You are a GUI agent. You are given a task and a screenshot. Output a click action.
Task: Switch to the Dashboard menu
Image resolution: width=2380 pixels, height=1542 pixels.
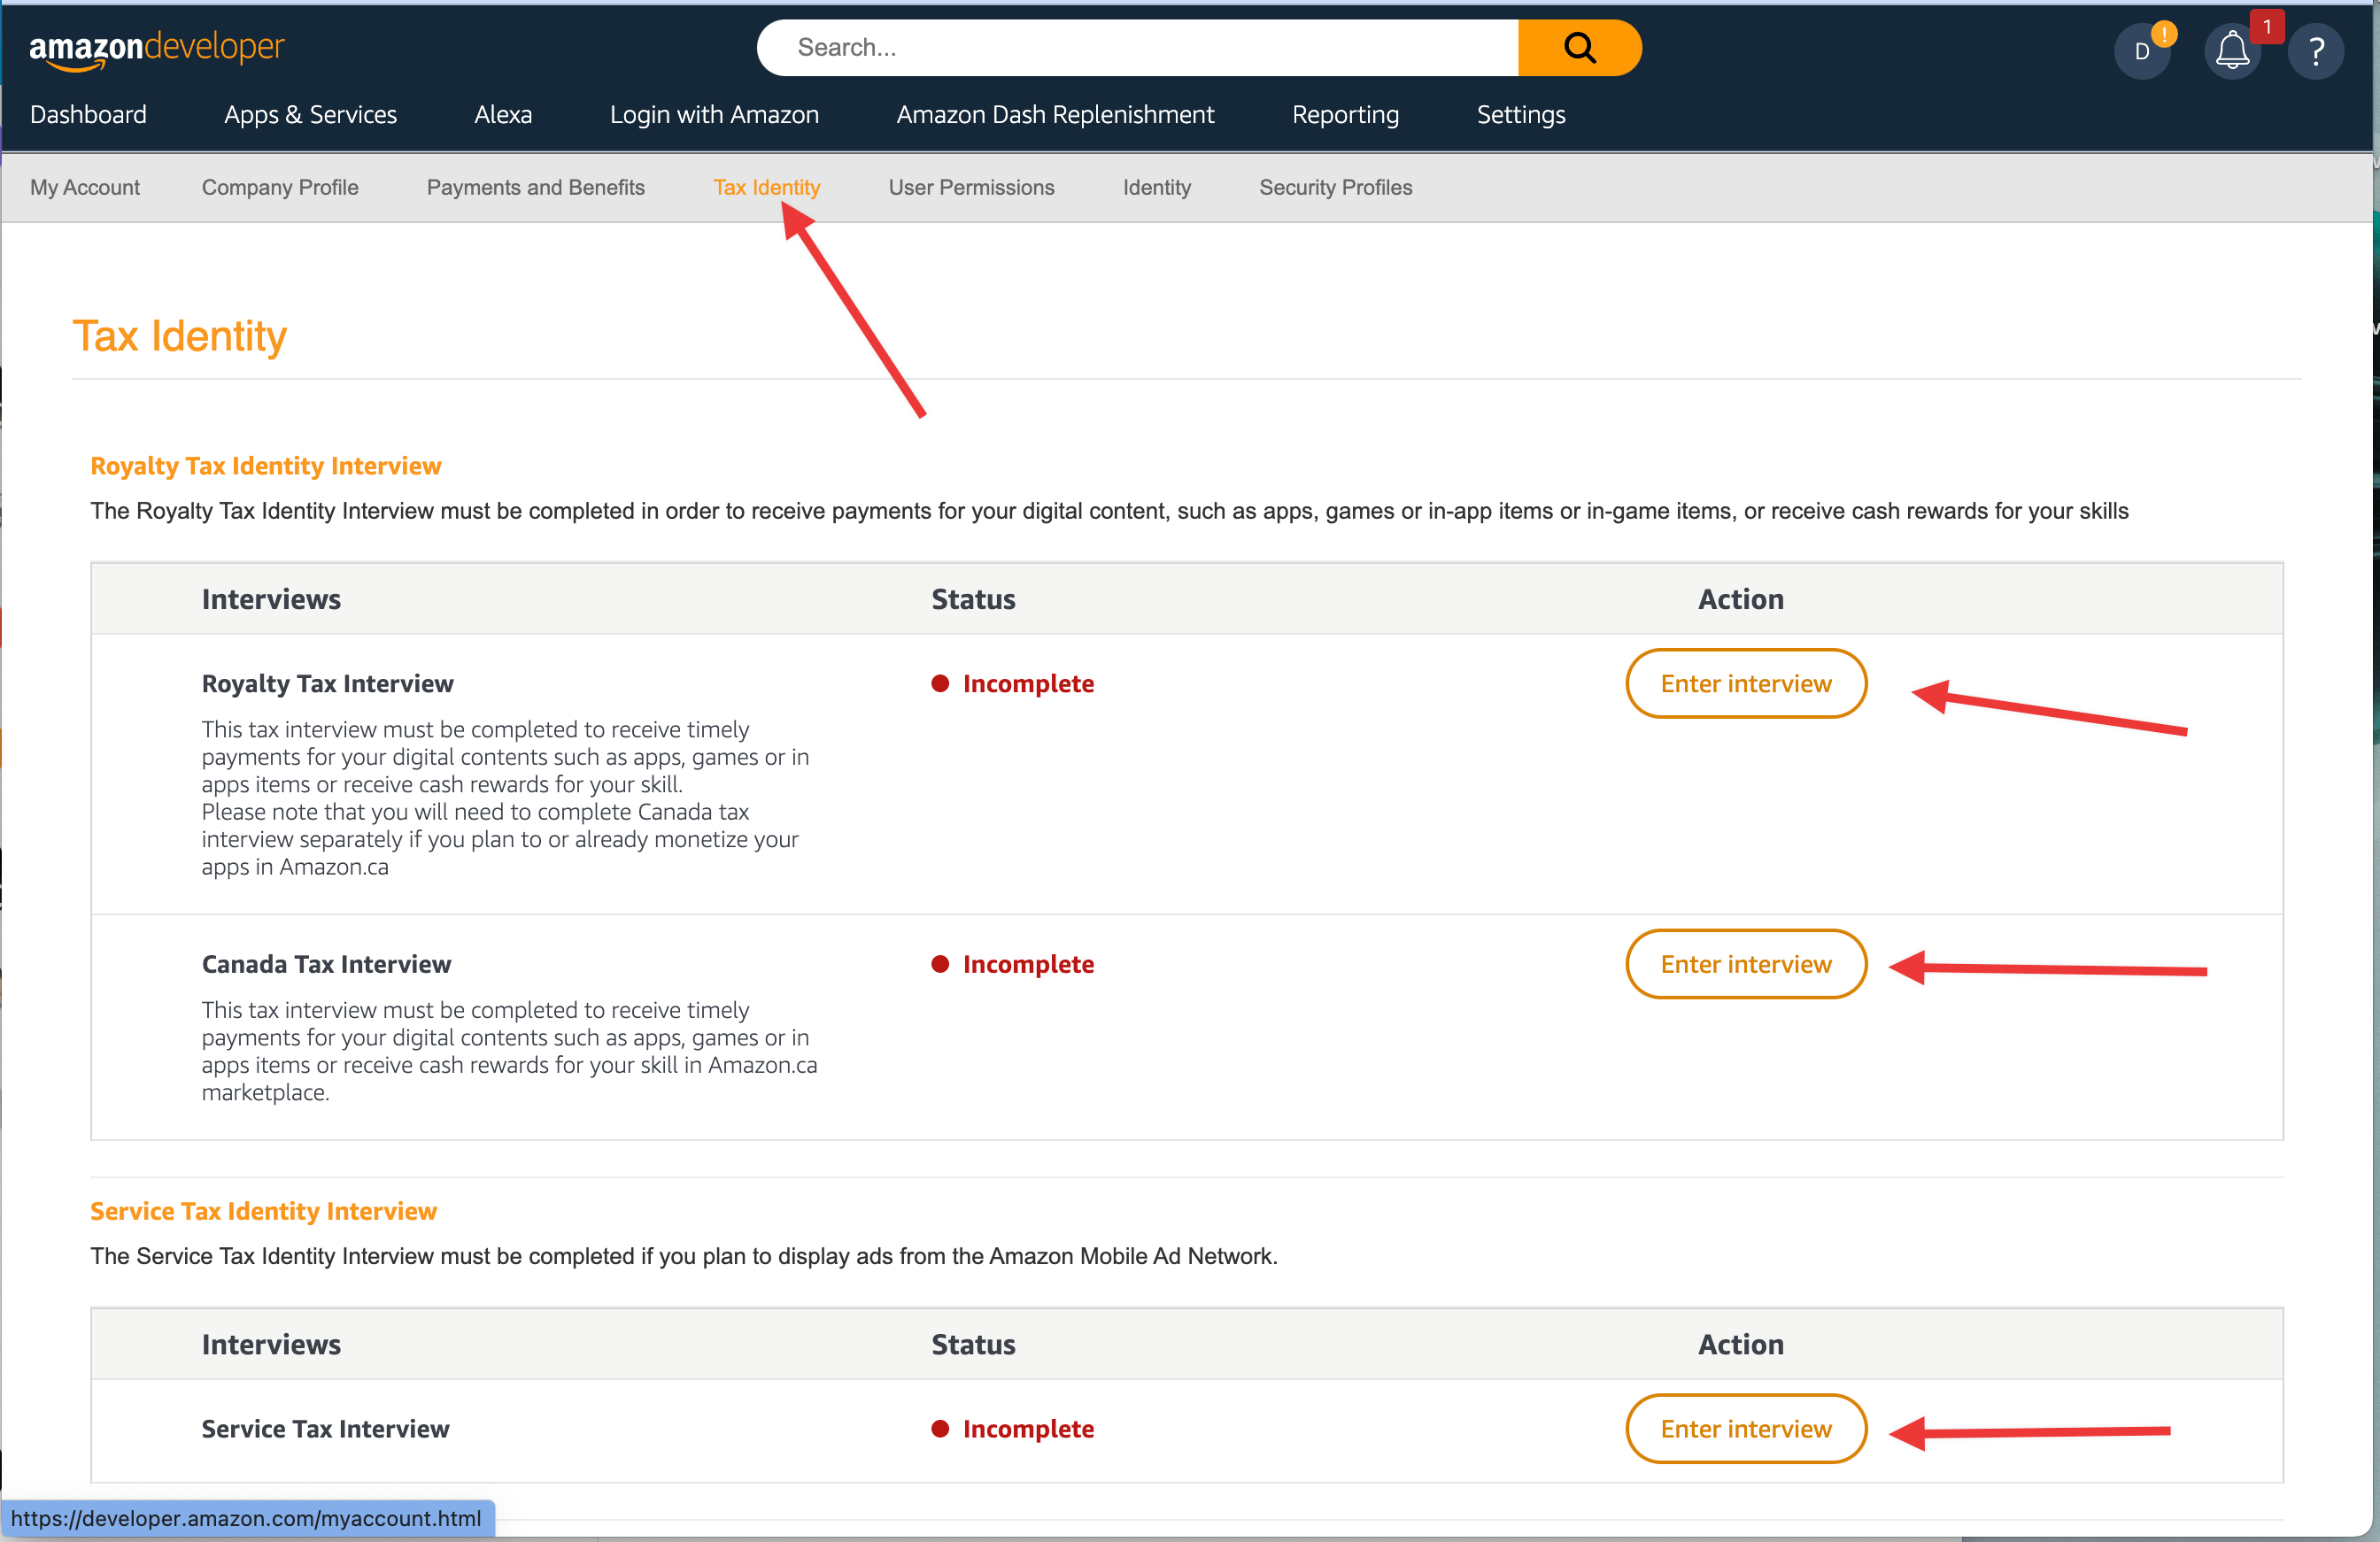coord(88,114)
